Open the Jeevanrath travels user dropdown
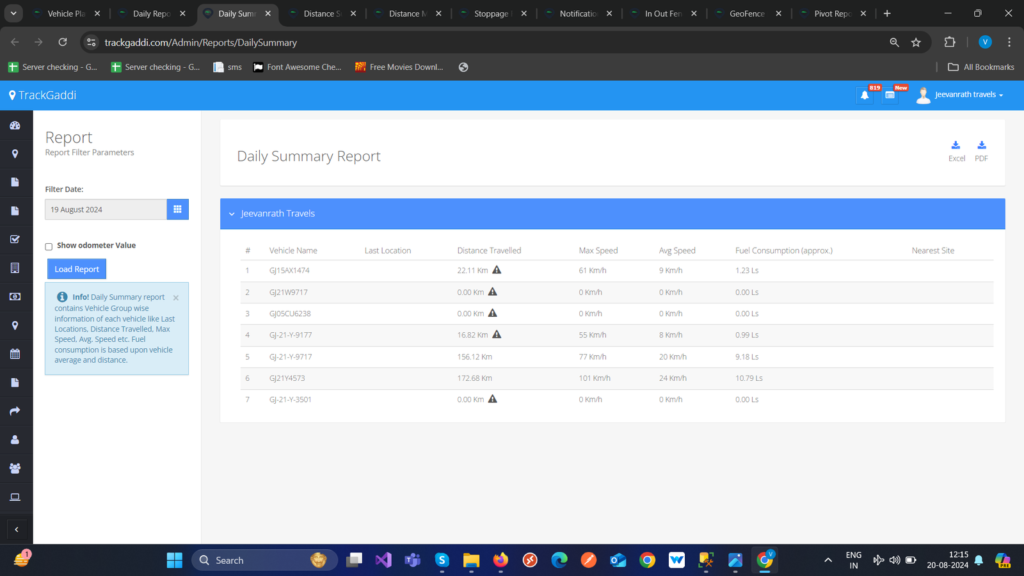The height and width of the screenshot is (576, 1024). pos(960,95)
